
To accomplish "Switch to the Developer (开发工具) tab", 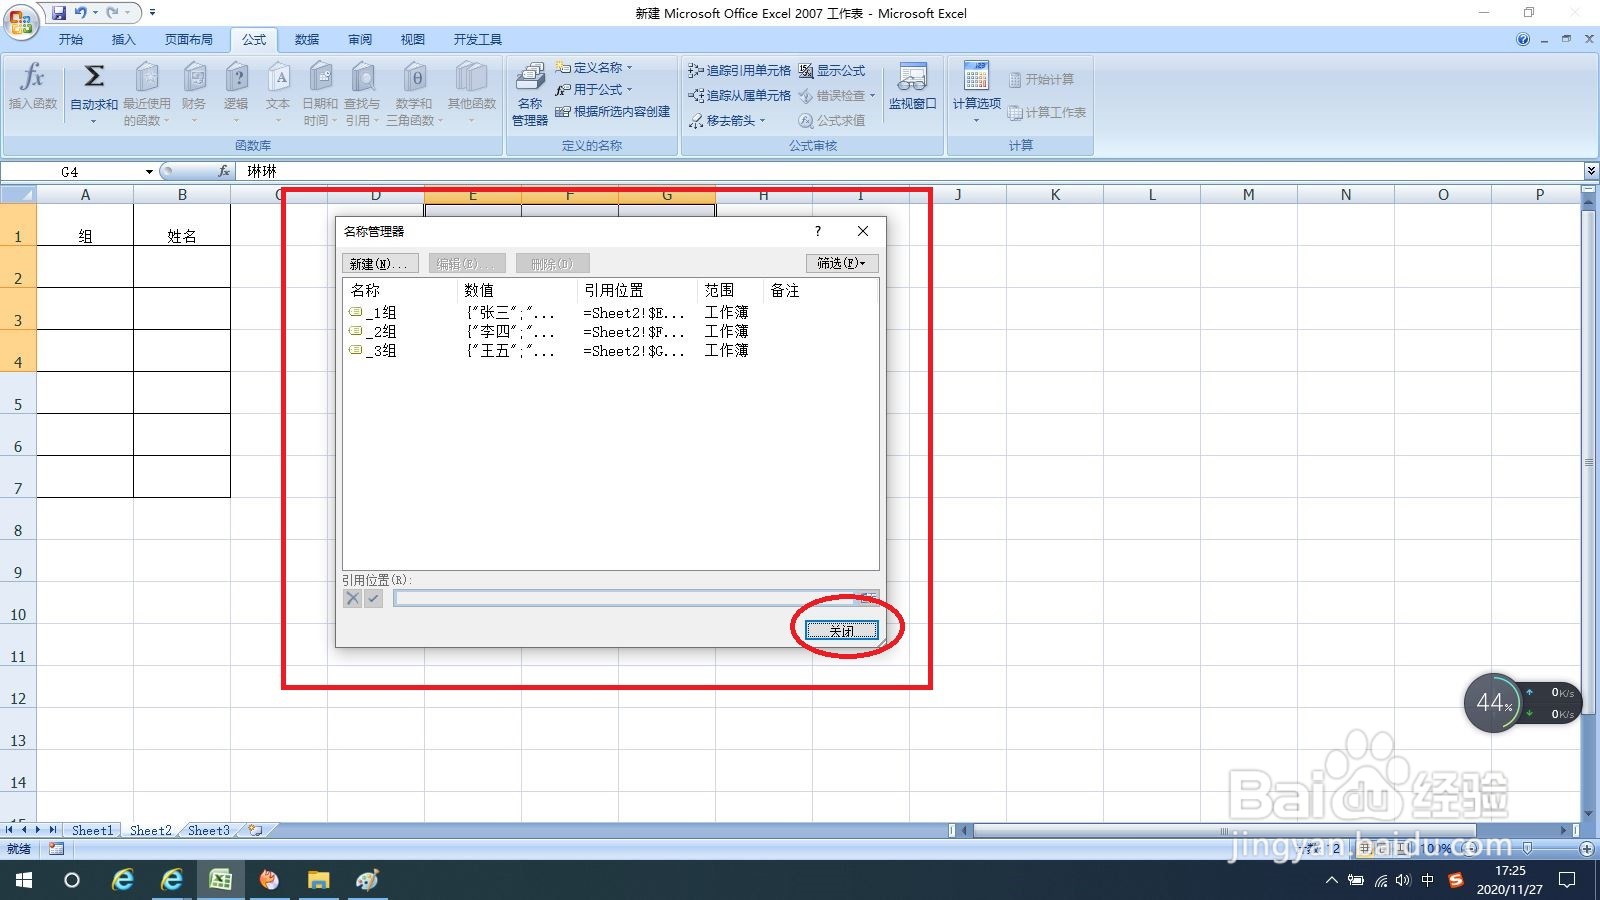I will click(x=478, y=40).
